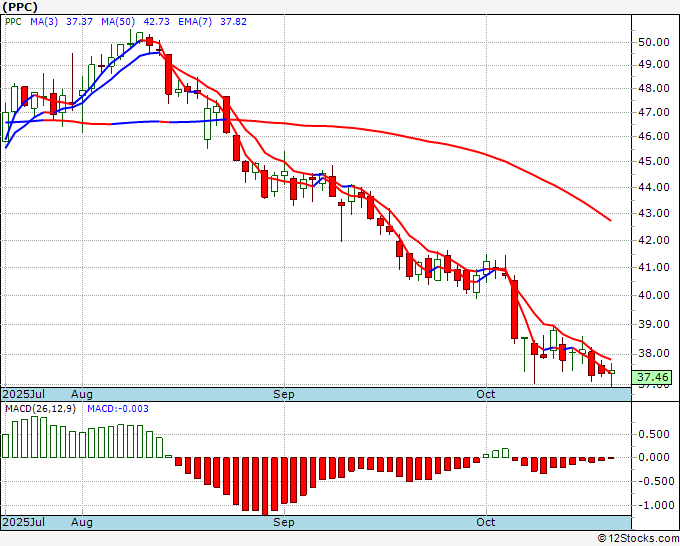Screen dimensions: 680x546
Task: Click the MACD:-0.003 value label
Action: click(118, 409)
